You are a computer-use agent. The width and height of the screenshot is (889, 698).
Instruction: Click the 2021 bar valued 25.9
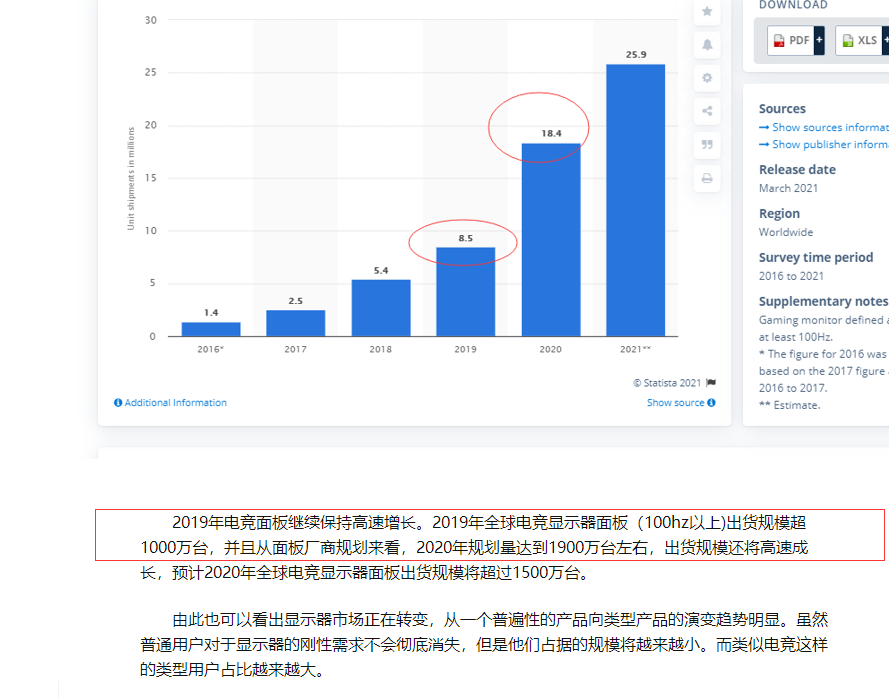[636, 200]
